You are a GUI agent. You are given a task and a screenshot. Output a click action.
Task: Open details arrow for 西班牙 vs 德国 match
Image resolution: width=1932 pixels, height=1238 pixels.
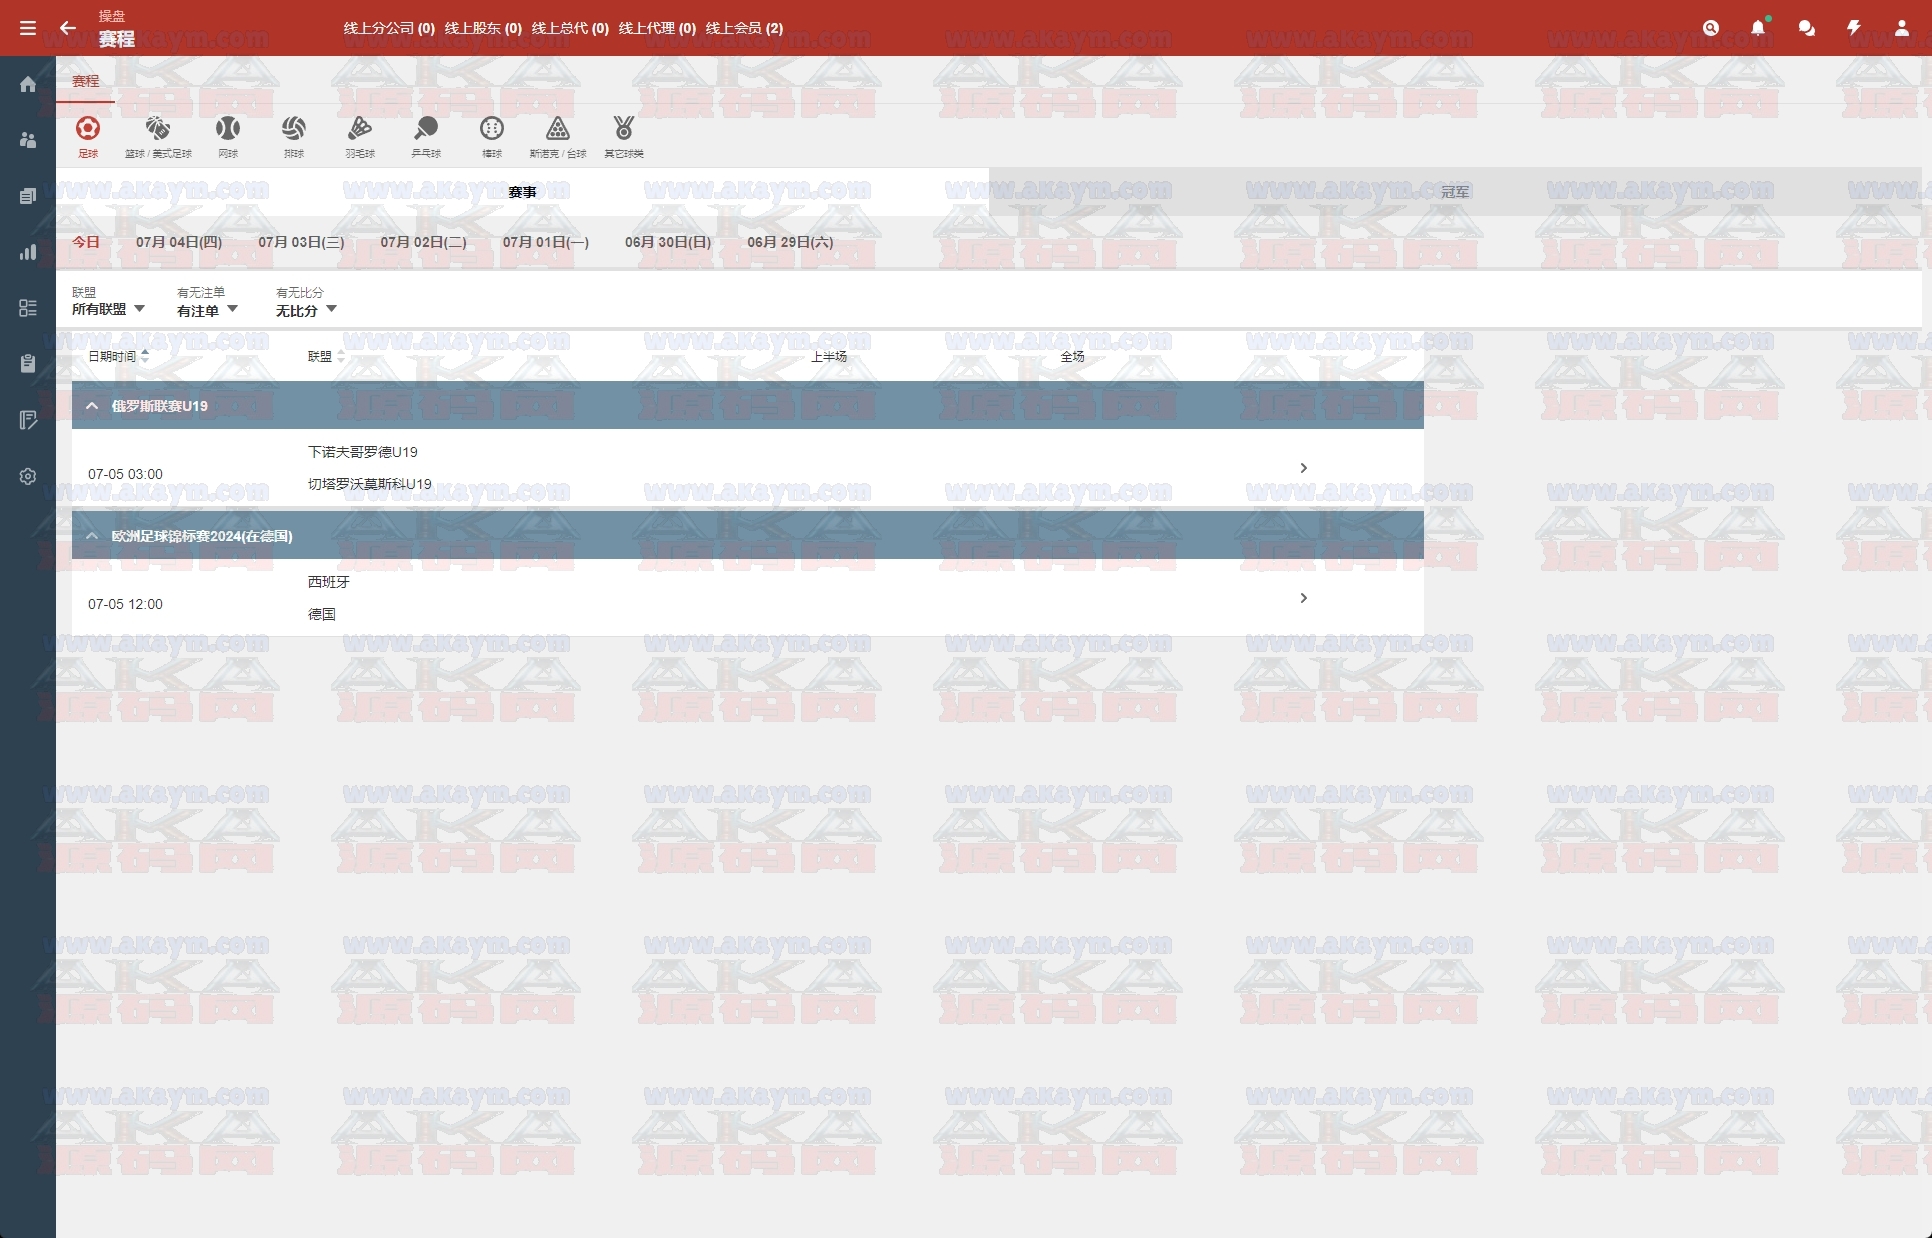(x=1303, y=598)
